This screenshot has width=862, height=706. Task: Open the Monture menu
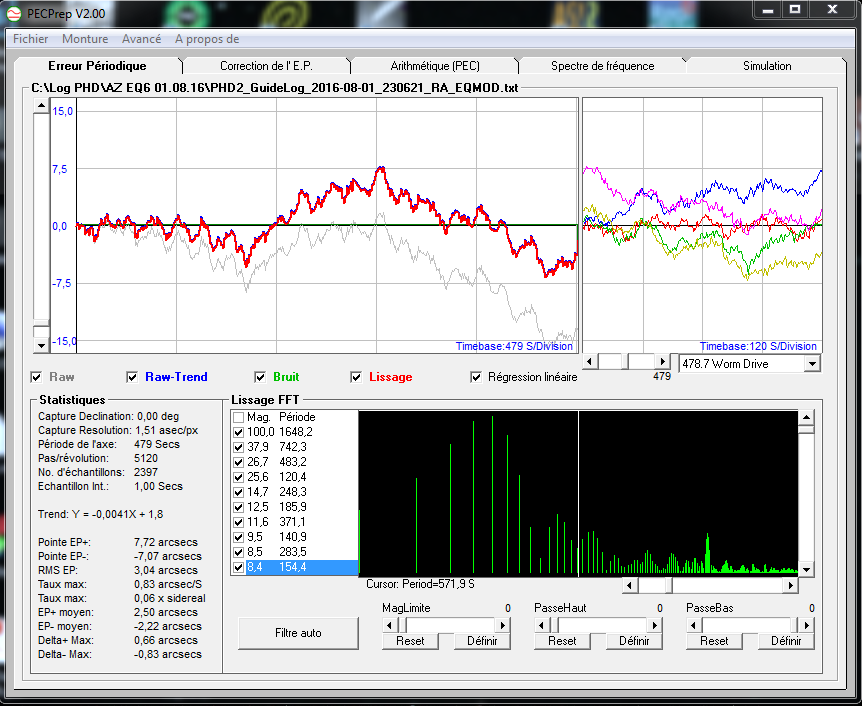[85, 39]
